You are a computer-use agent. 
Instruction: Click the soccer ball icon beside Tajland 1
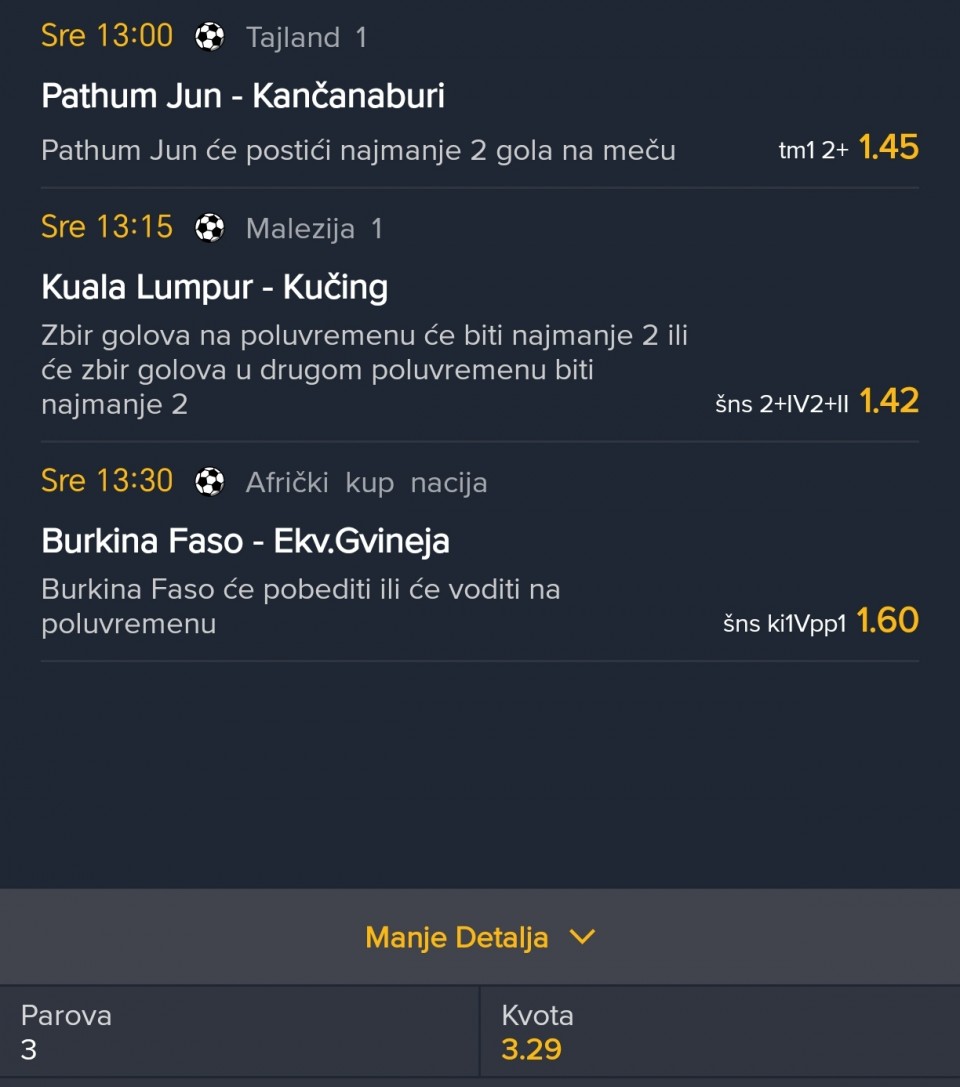tap(210, 38)
